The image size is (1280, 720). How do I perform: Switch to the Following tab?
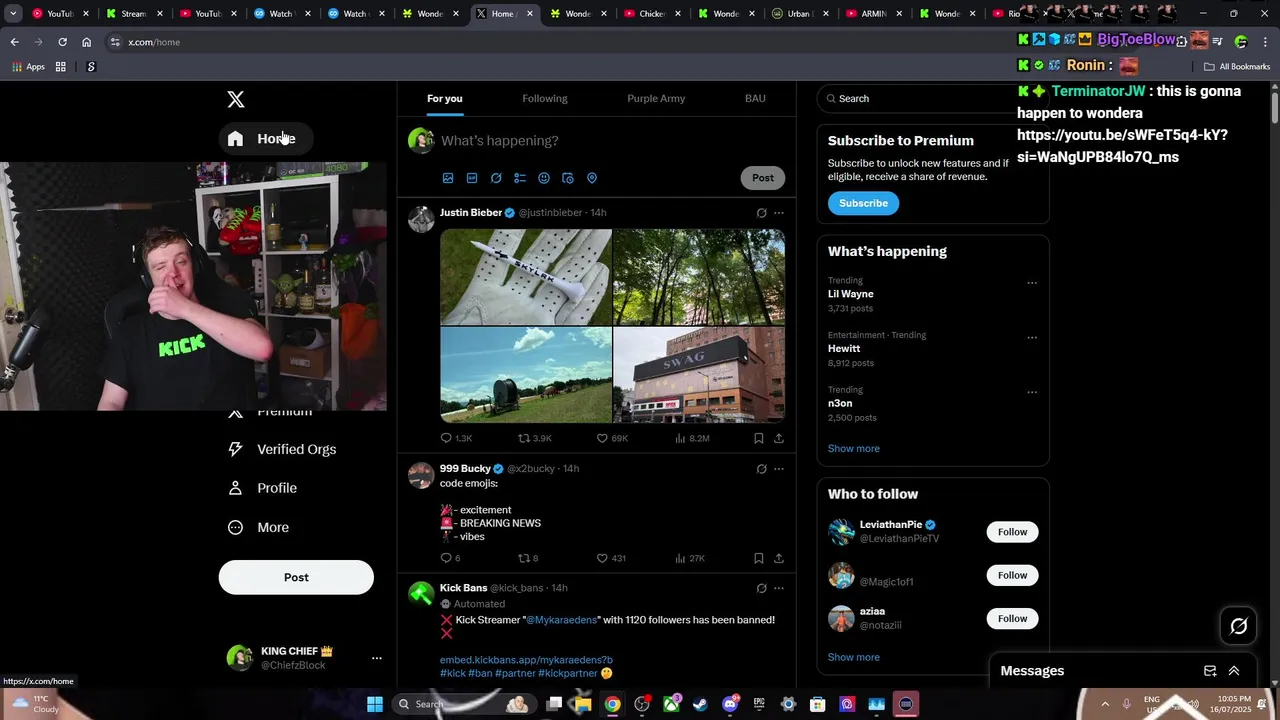click(545, 98)
